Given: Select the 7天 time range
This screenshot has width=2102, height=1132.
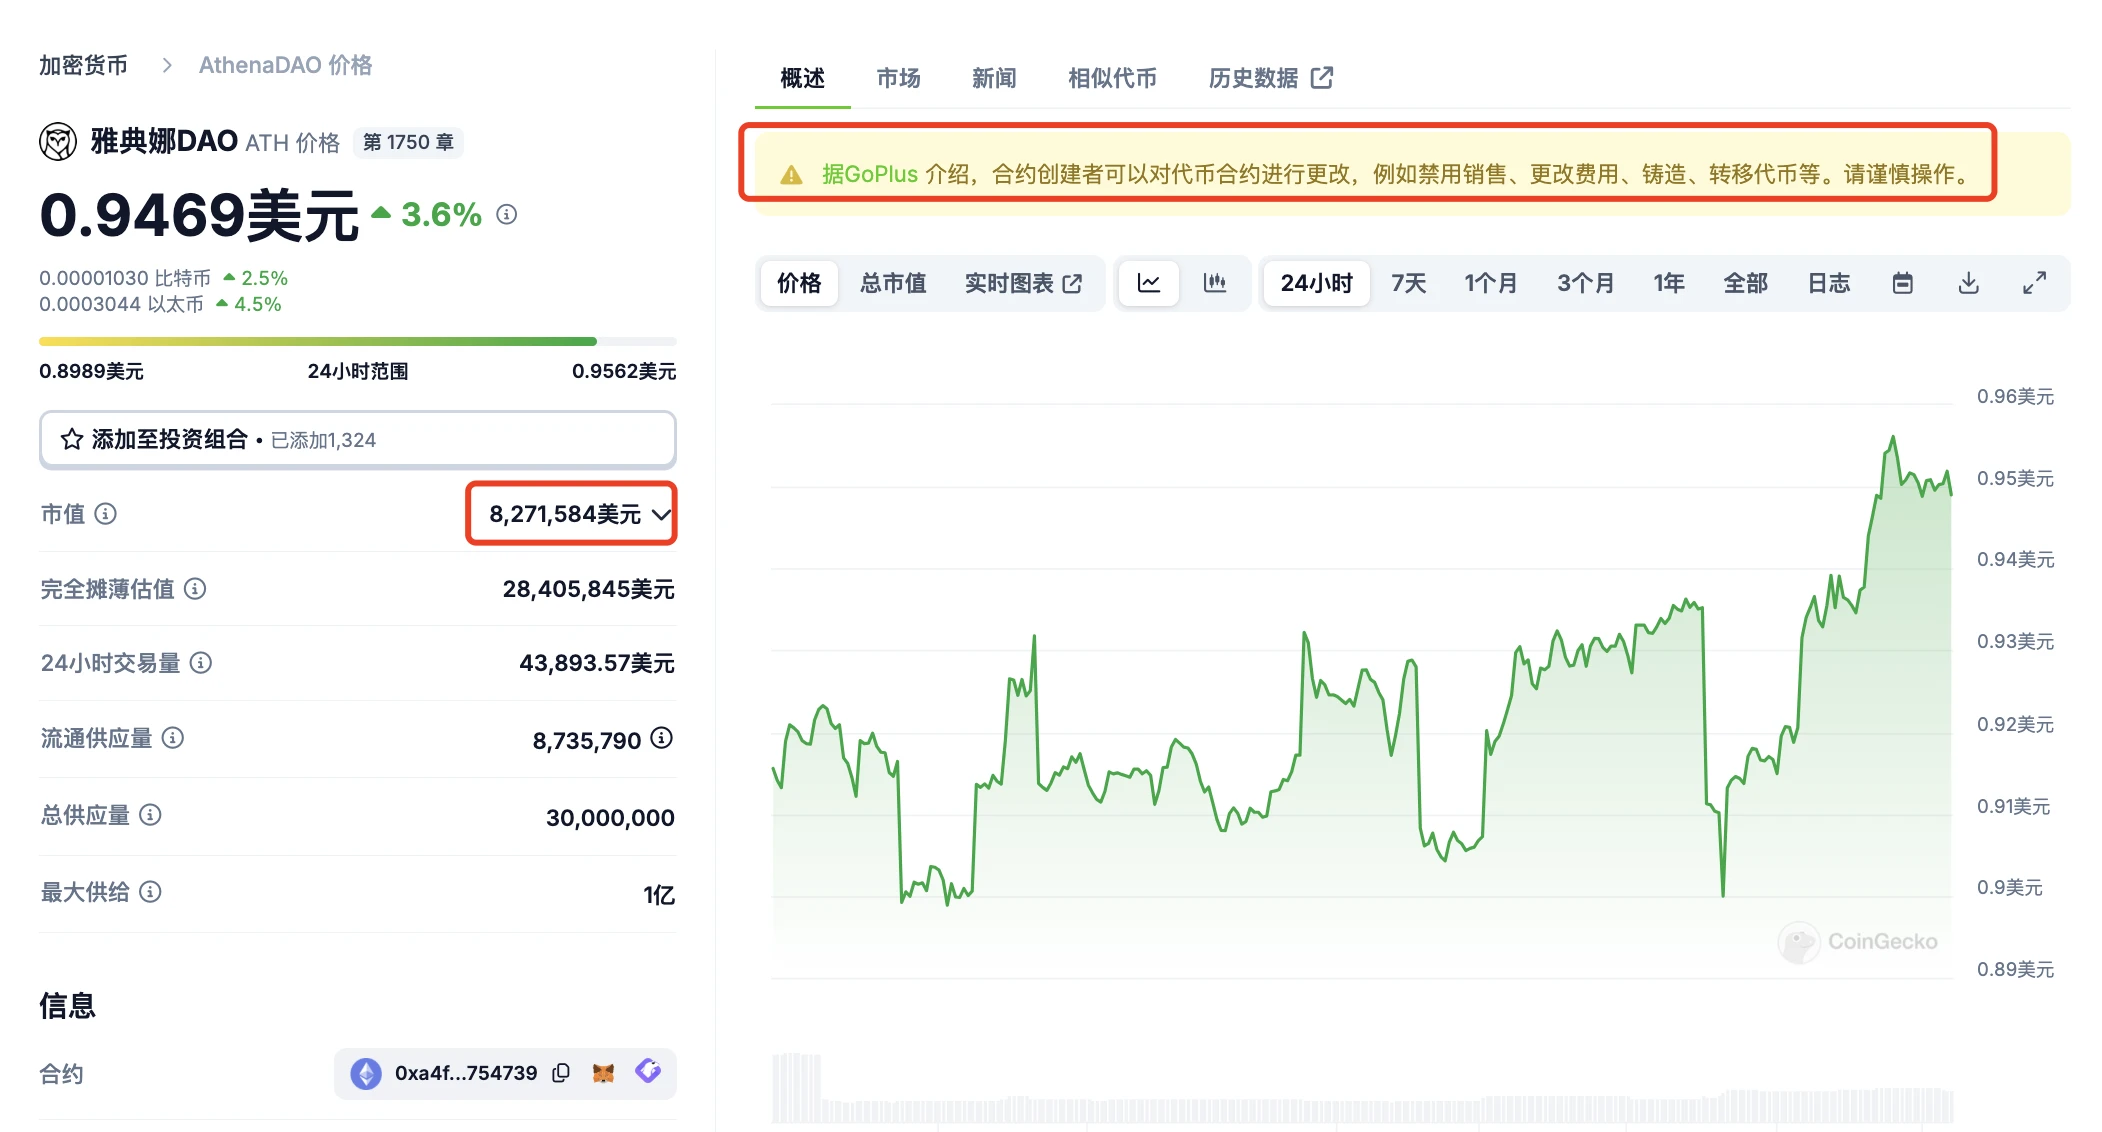Looking at the screenshot, I should [x=1407, y=283].
